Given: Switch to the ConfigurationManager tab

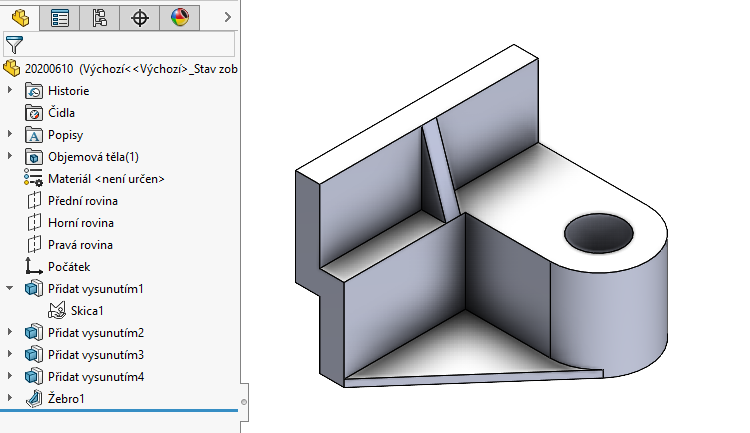Looking at the screenshot, I should [99, 18].
